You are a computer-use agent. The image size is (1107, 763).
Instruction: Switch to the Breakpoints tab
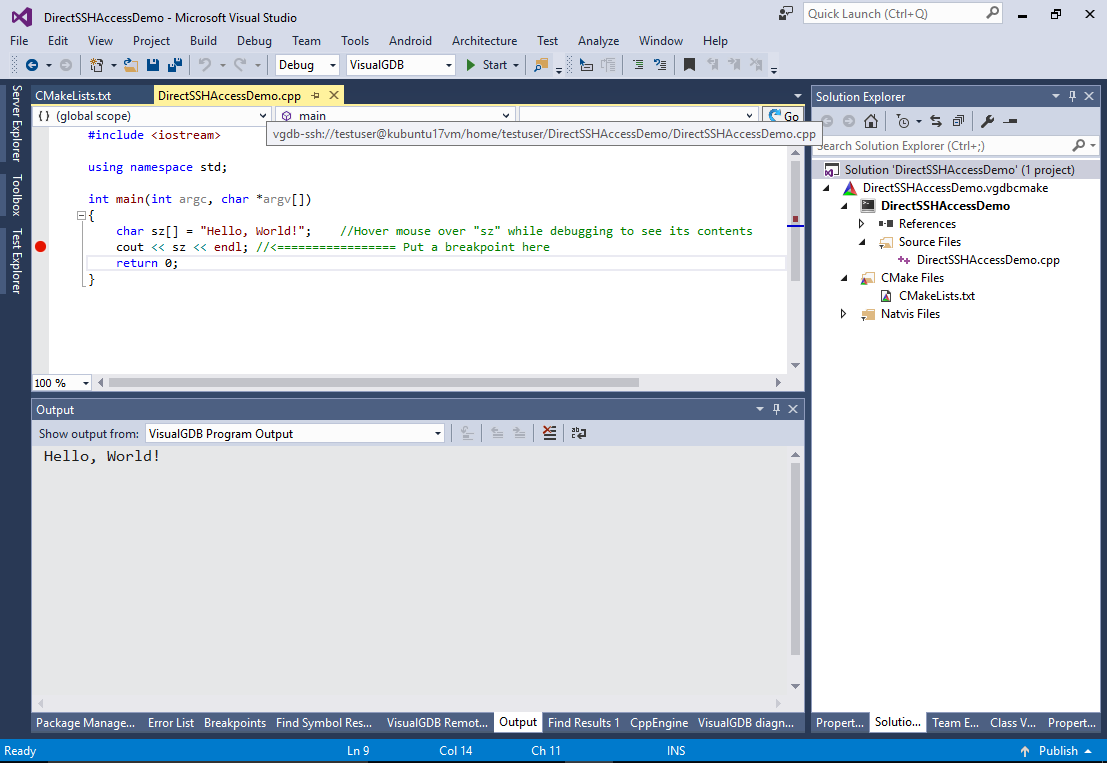click(x=235, y=723)
